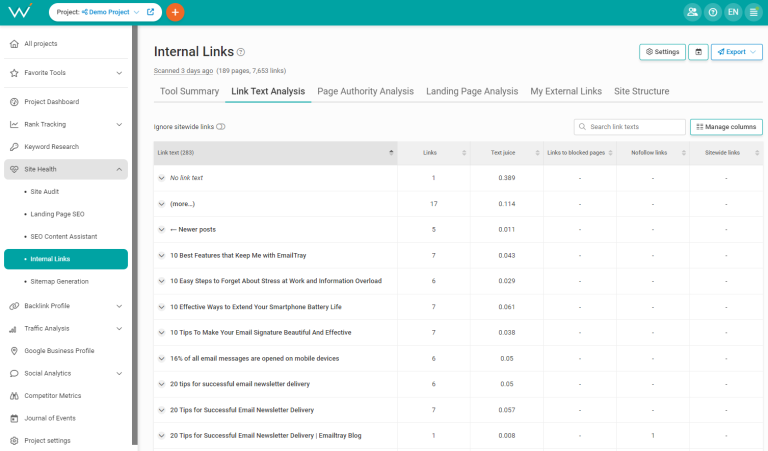The width and height of the screenshot is (768, 451).
Task: Select Link Text Analysis tab
Action: coord(268,92)
